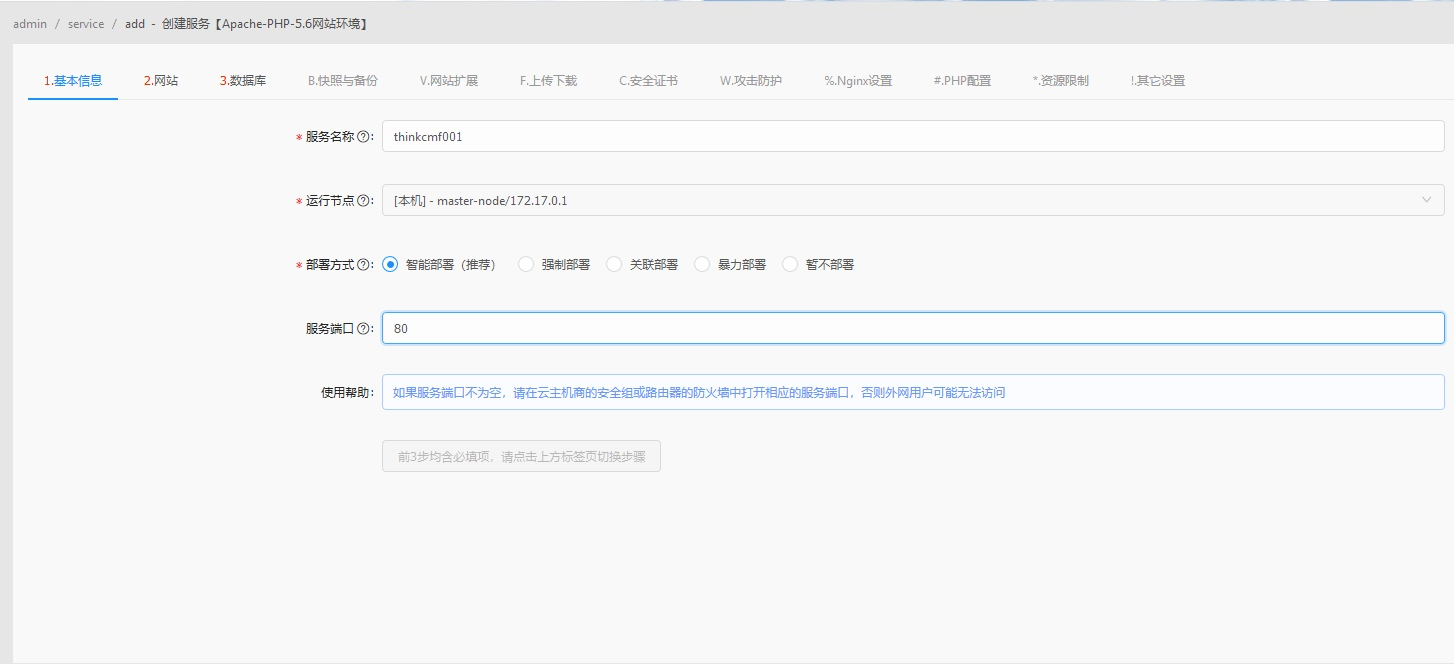Choose 暴力部署 deployment mode
Screen dimensions: 1454x664
point(702,265)
